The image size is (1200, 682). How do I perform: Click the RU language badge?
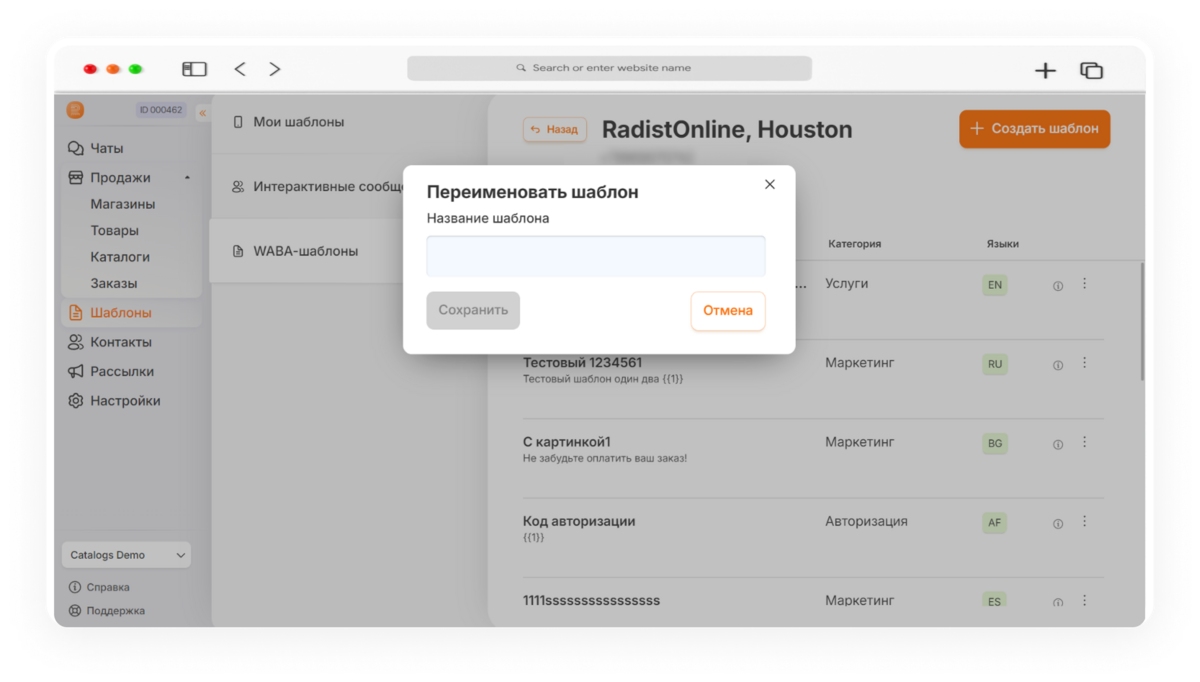pyautogui.click(x=995, y=364)
